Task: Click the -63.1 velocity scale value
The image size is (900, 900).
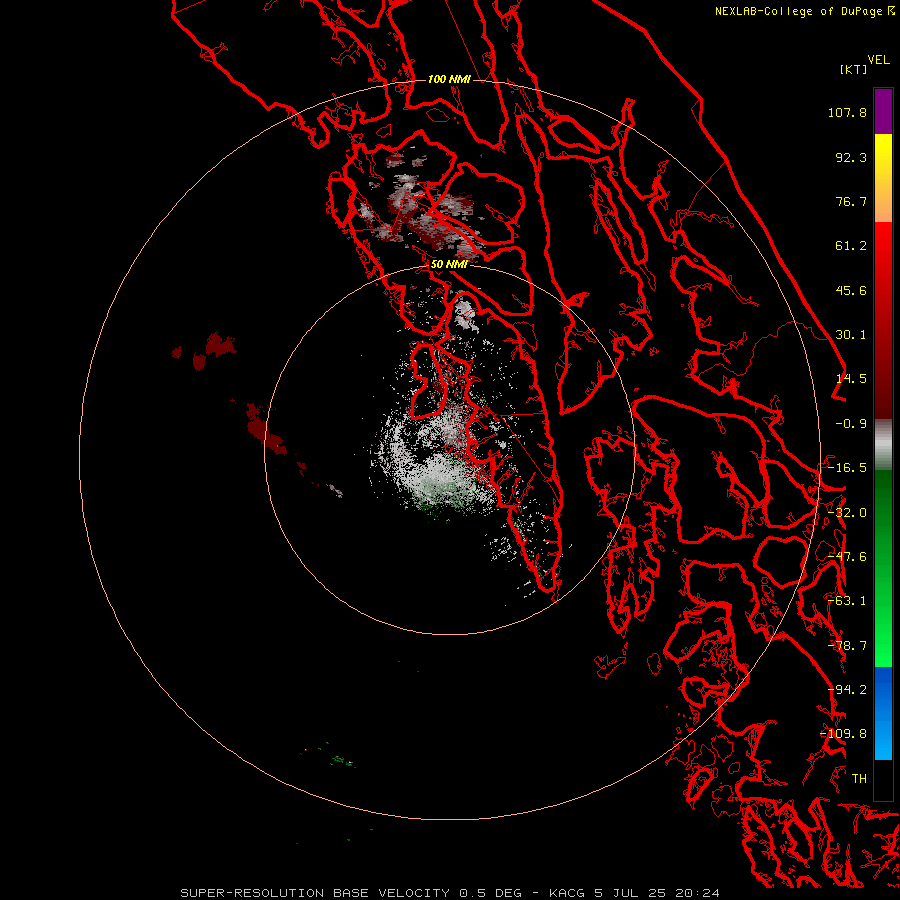Action: click(847, 601)
